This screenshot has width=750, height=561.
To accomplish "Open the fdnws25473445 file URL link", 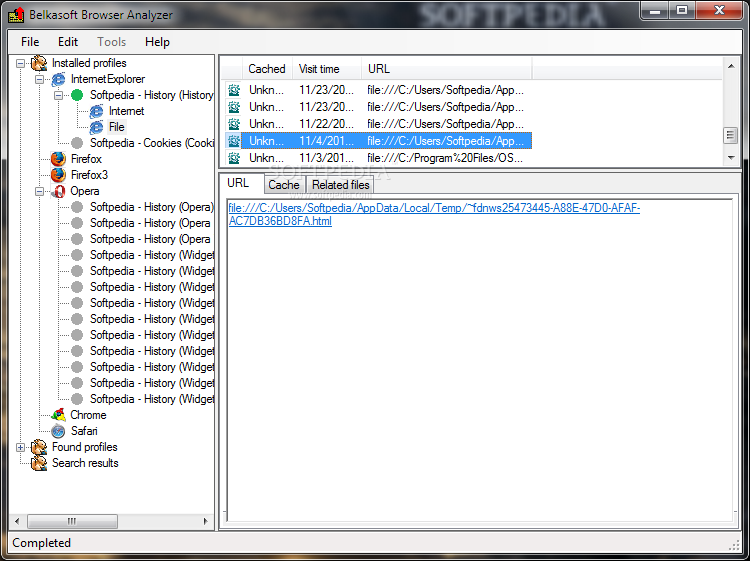I will point(434,214).
